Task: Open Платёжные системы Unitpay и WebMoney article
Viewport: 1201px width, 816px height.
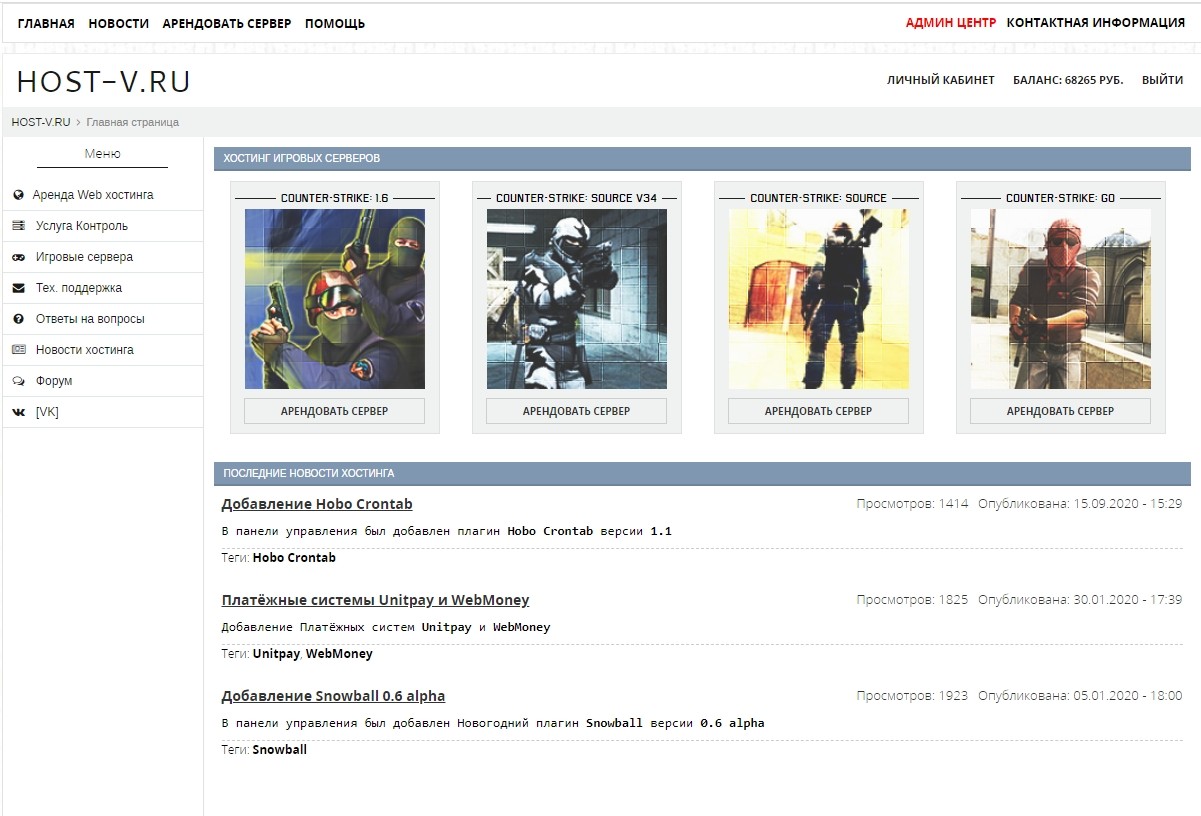Action: tap(375, 600)
